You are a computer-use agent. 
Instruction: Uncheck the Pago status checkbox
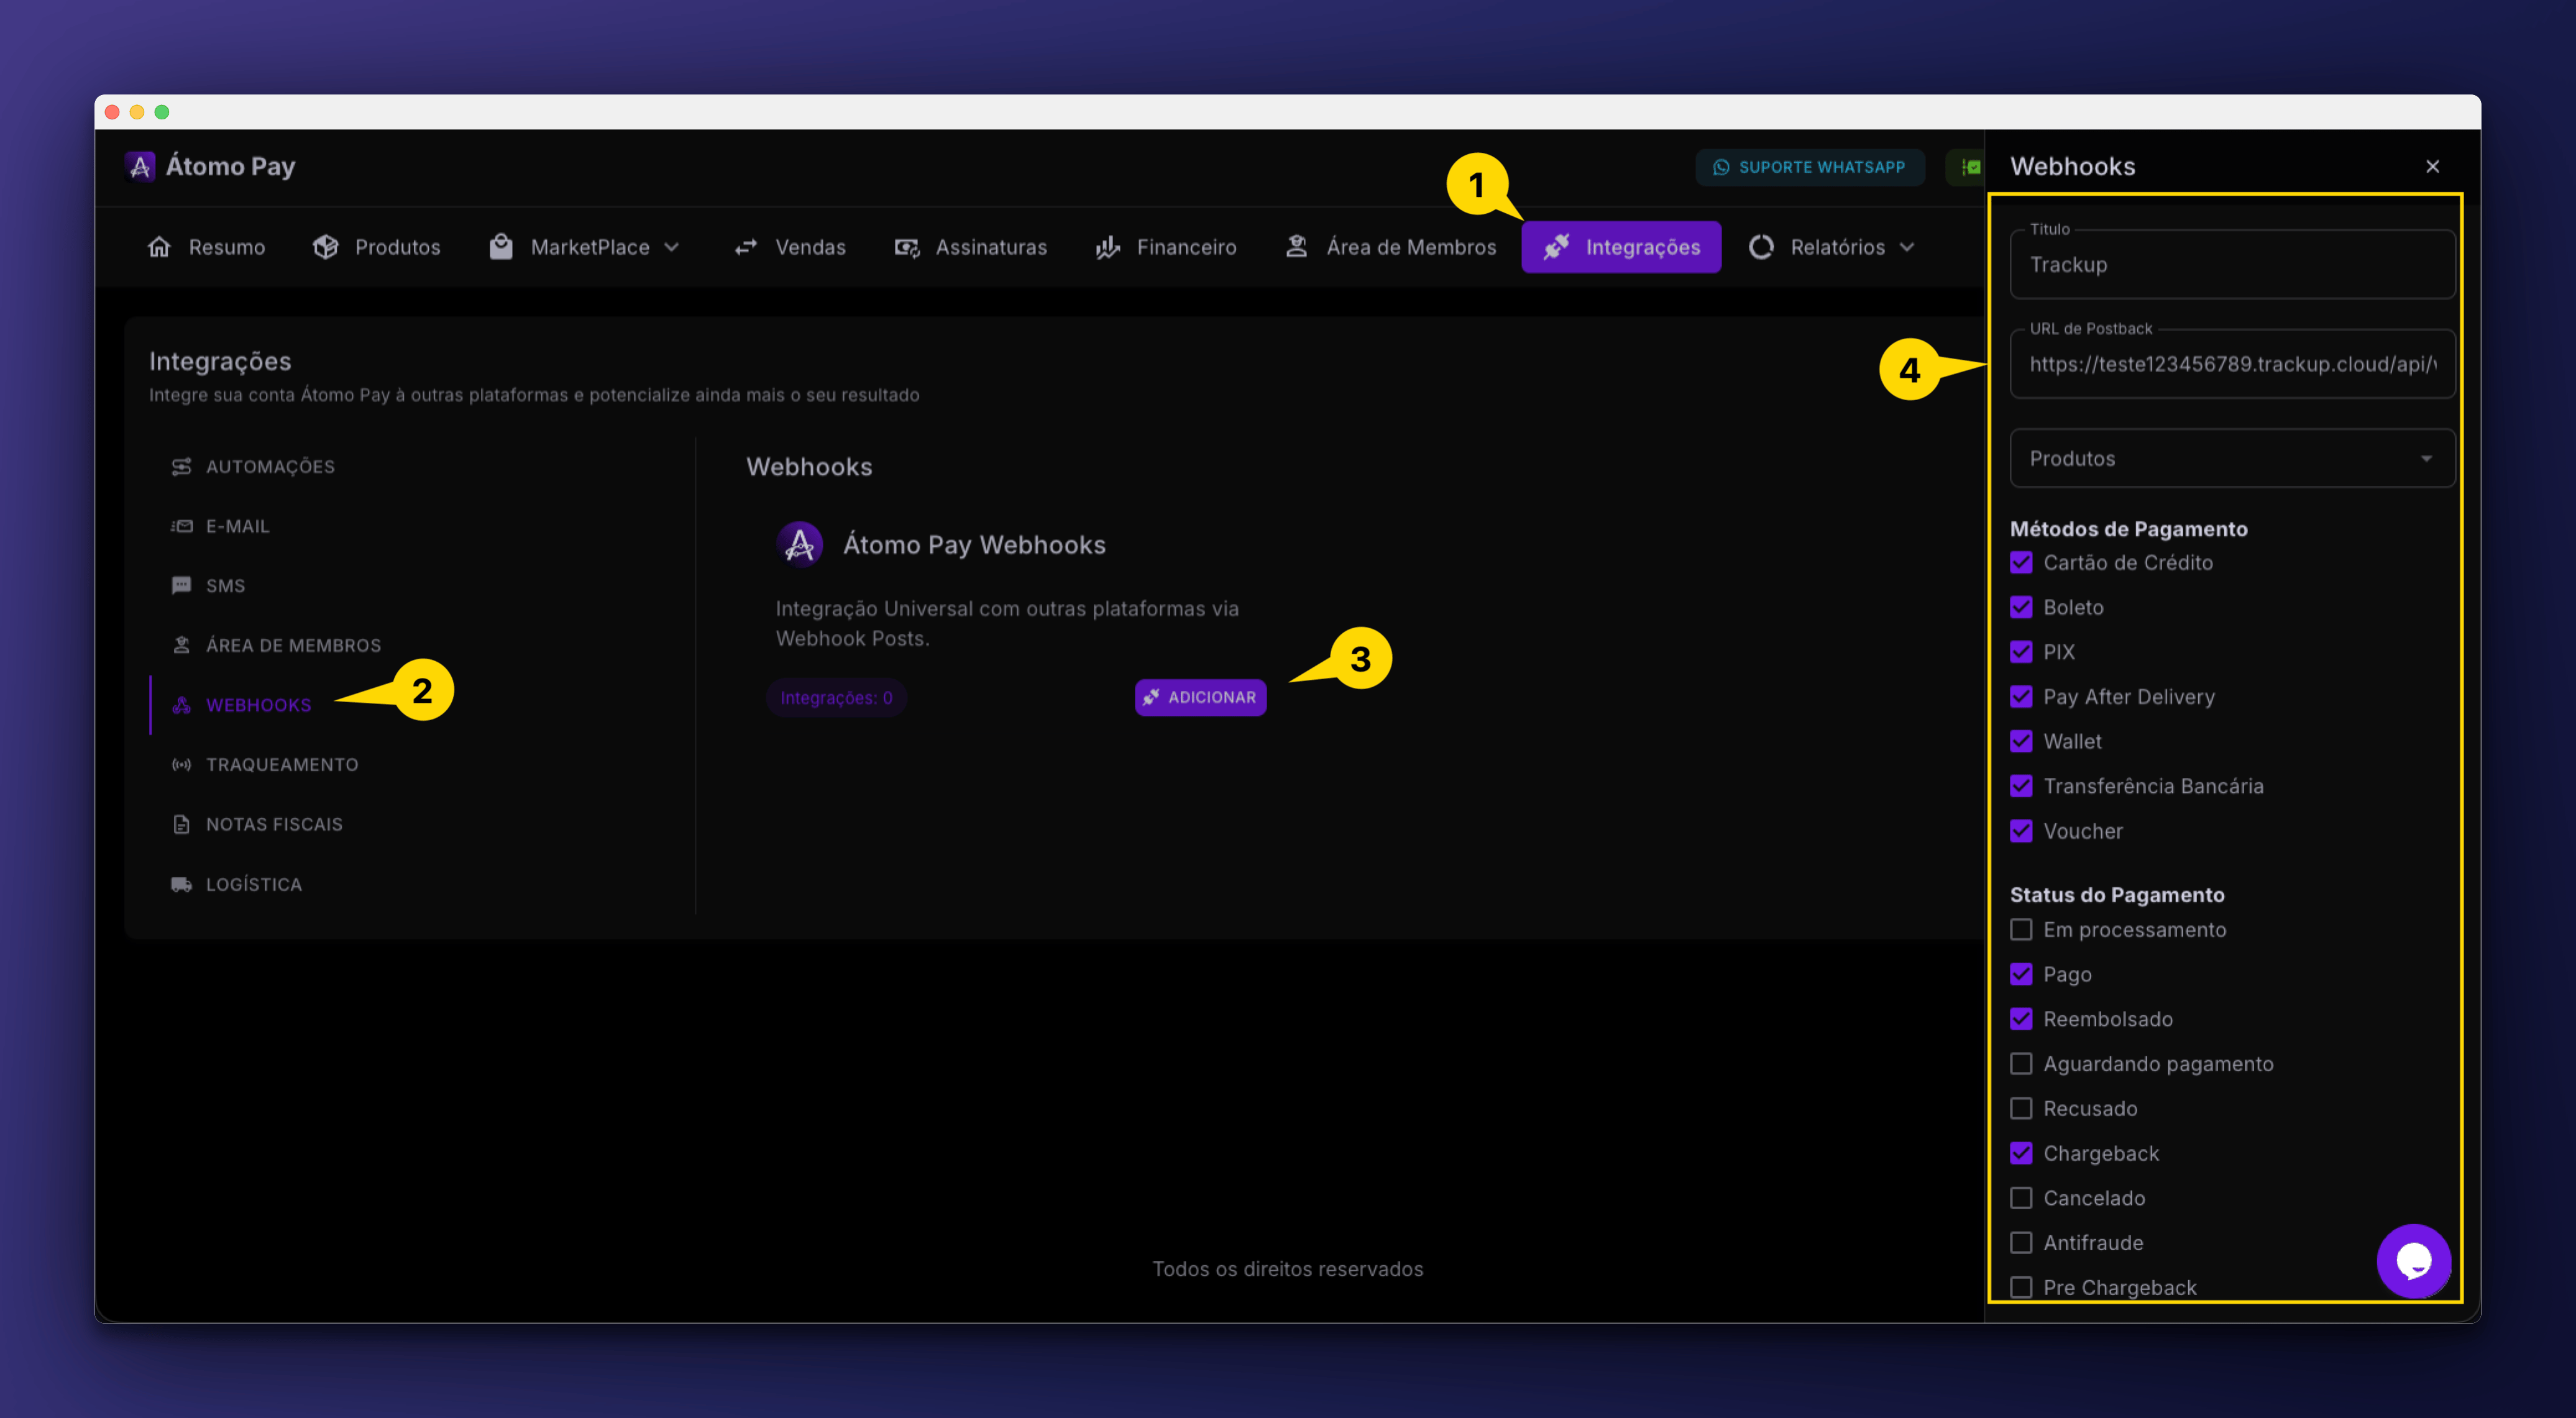coord(2021,974)
